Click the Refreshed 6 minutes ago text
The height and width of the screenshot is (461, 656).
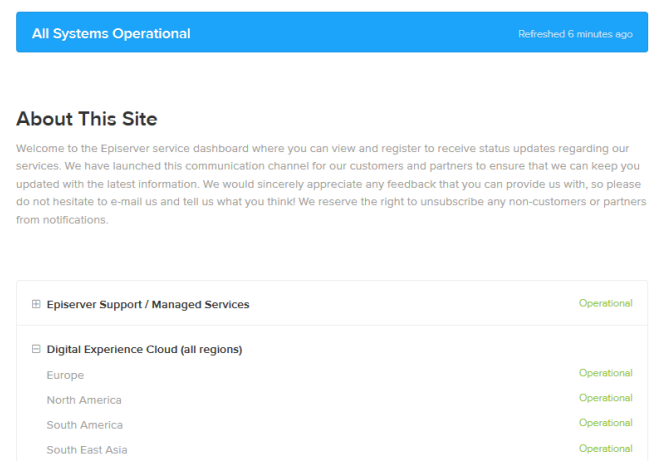(575, 34)
